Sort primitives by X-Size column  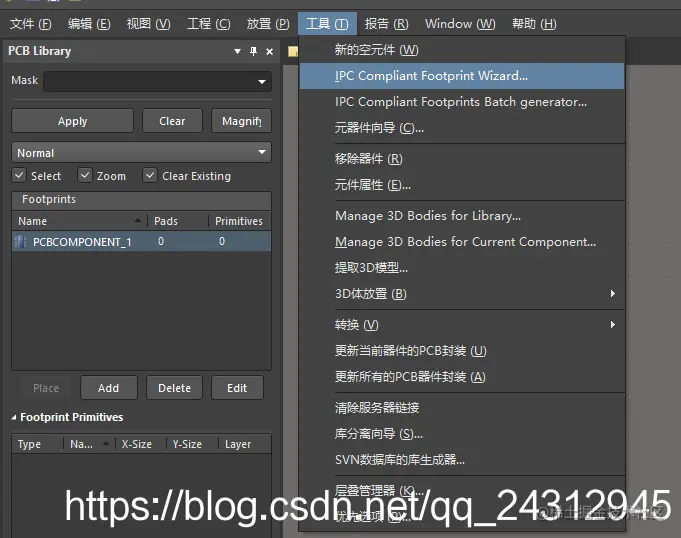click(x=141, y=444)
